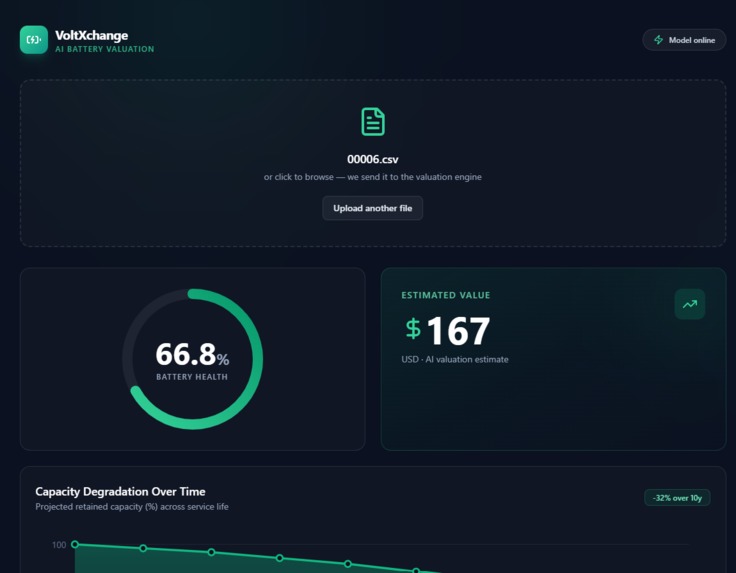Click the first chart data point at 100
The width and height of the screenshot is (736, 573).
75,544
